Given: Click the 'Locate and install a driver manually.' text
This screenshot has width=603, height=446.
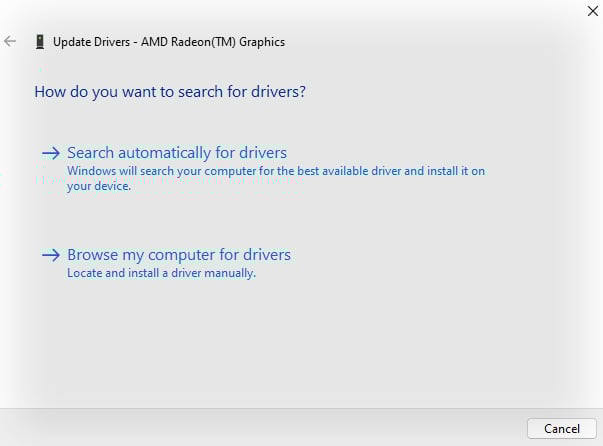Looking at the screenshot, I should pos(162,273).
